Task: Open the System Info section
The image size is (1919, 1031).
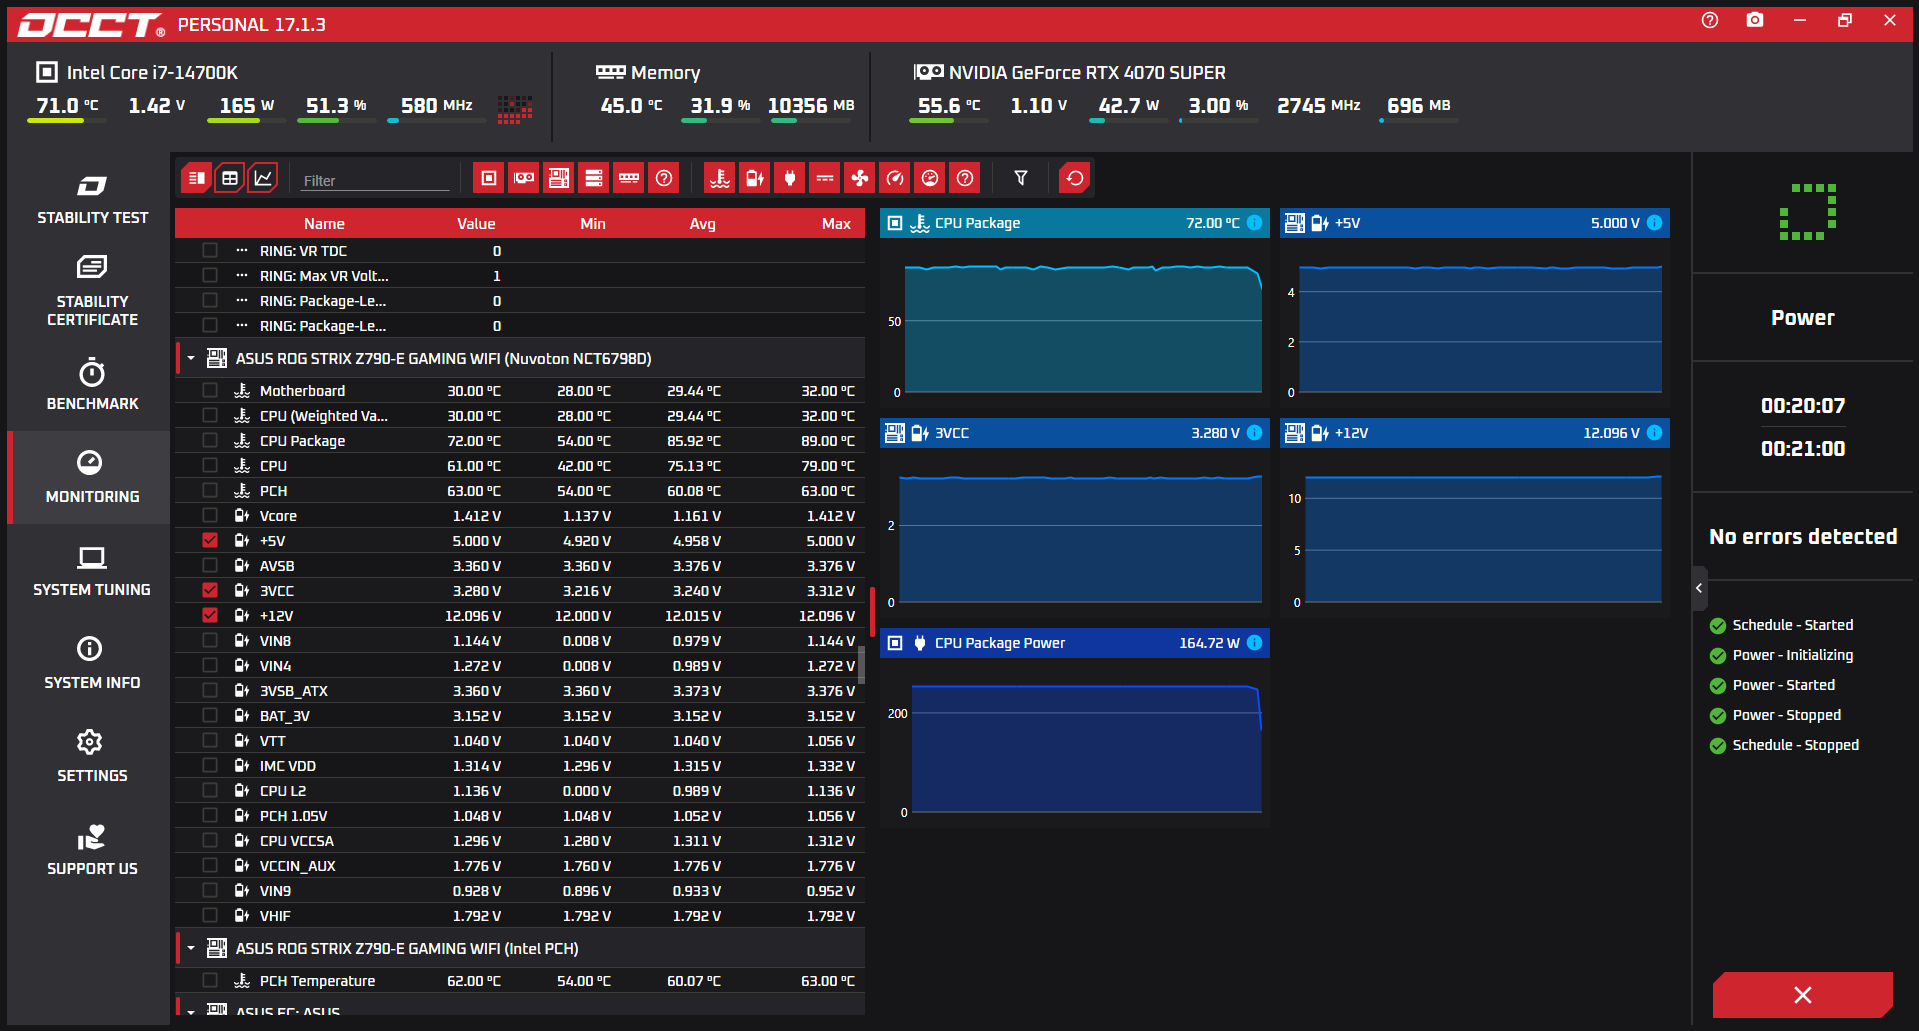Action: click(92, 664)
